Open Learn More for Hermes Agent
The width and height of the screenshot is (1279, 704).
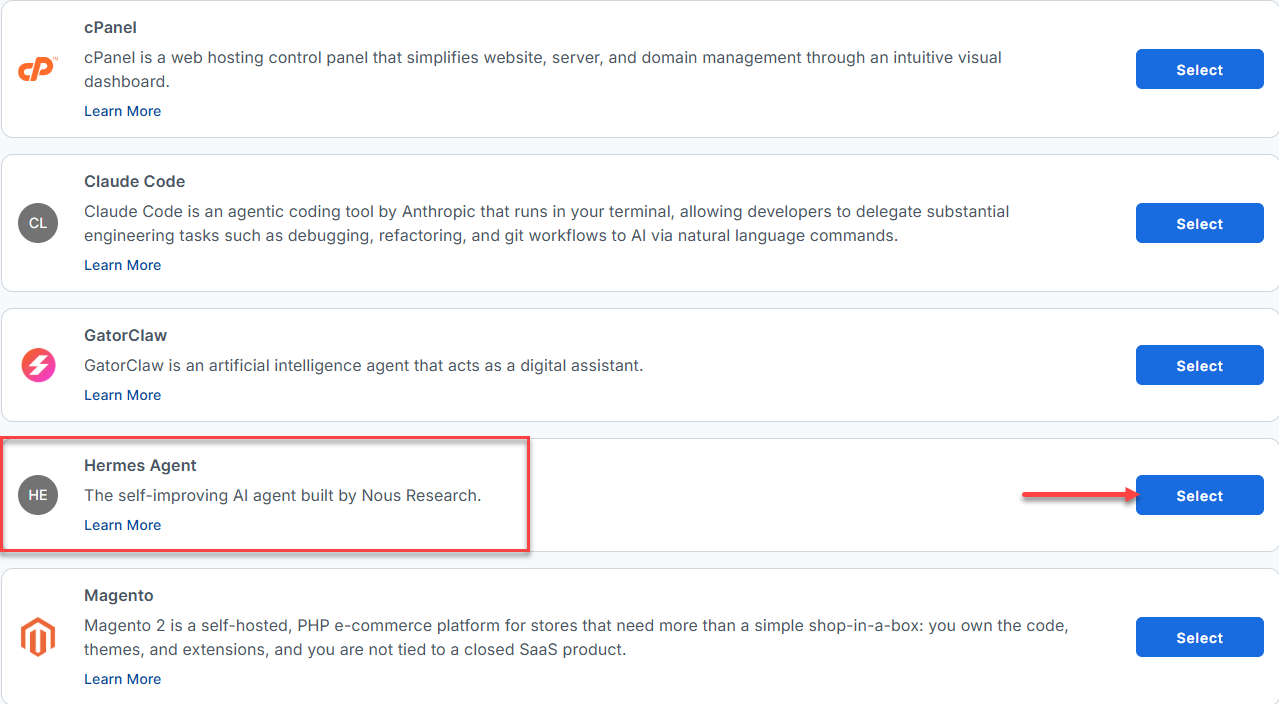tap(122, 525)
